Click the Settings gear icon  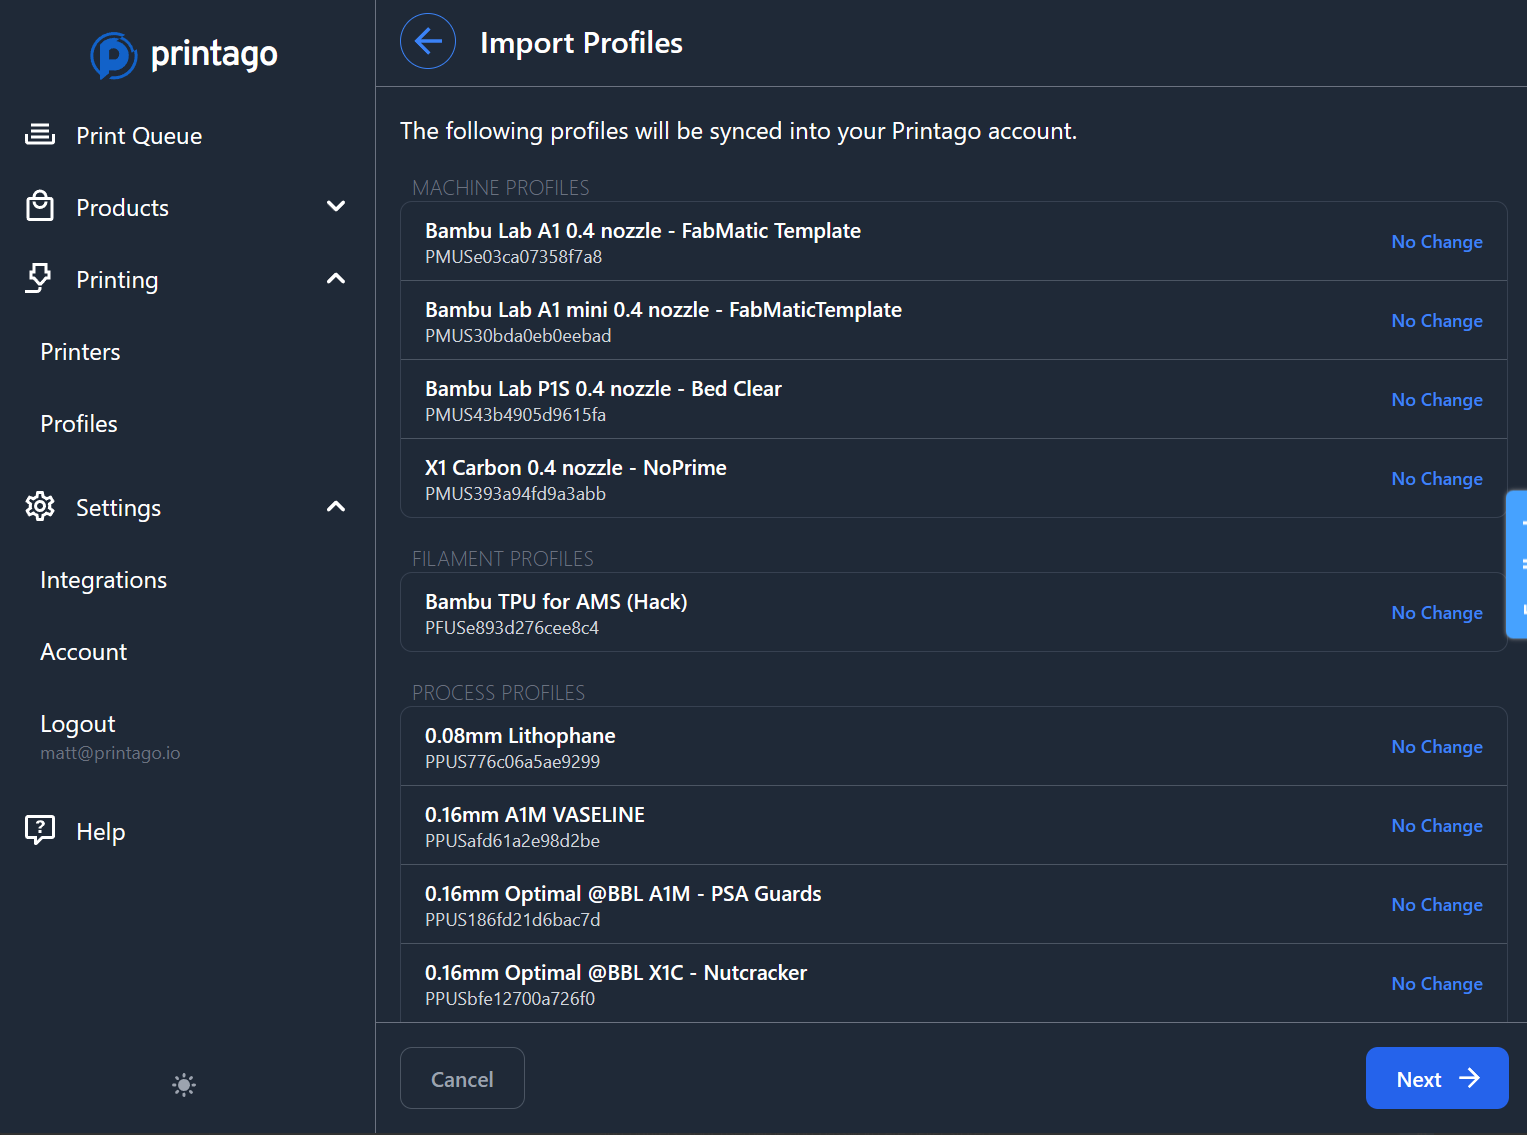pyautogui.click(x=40, y=506)
